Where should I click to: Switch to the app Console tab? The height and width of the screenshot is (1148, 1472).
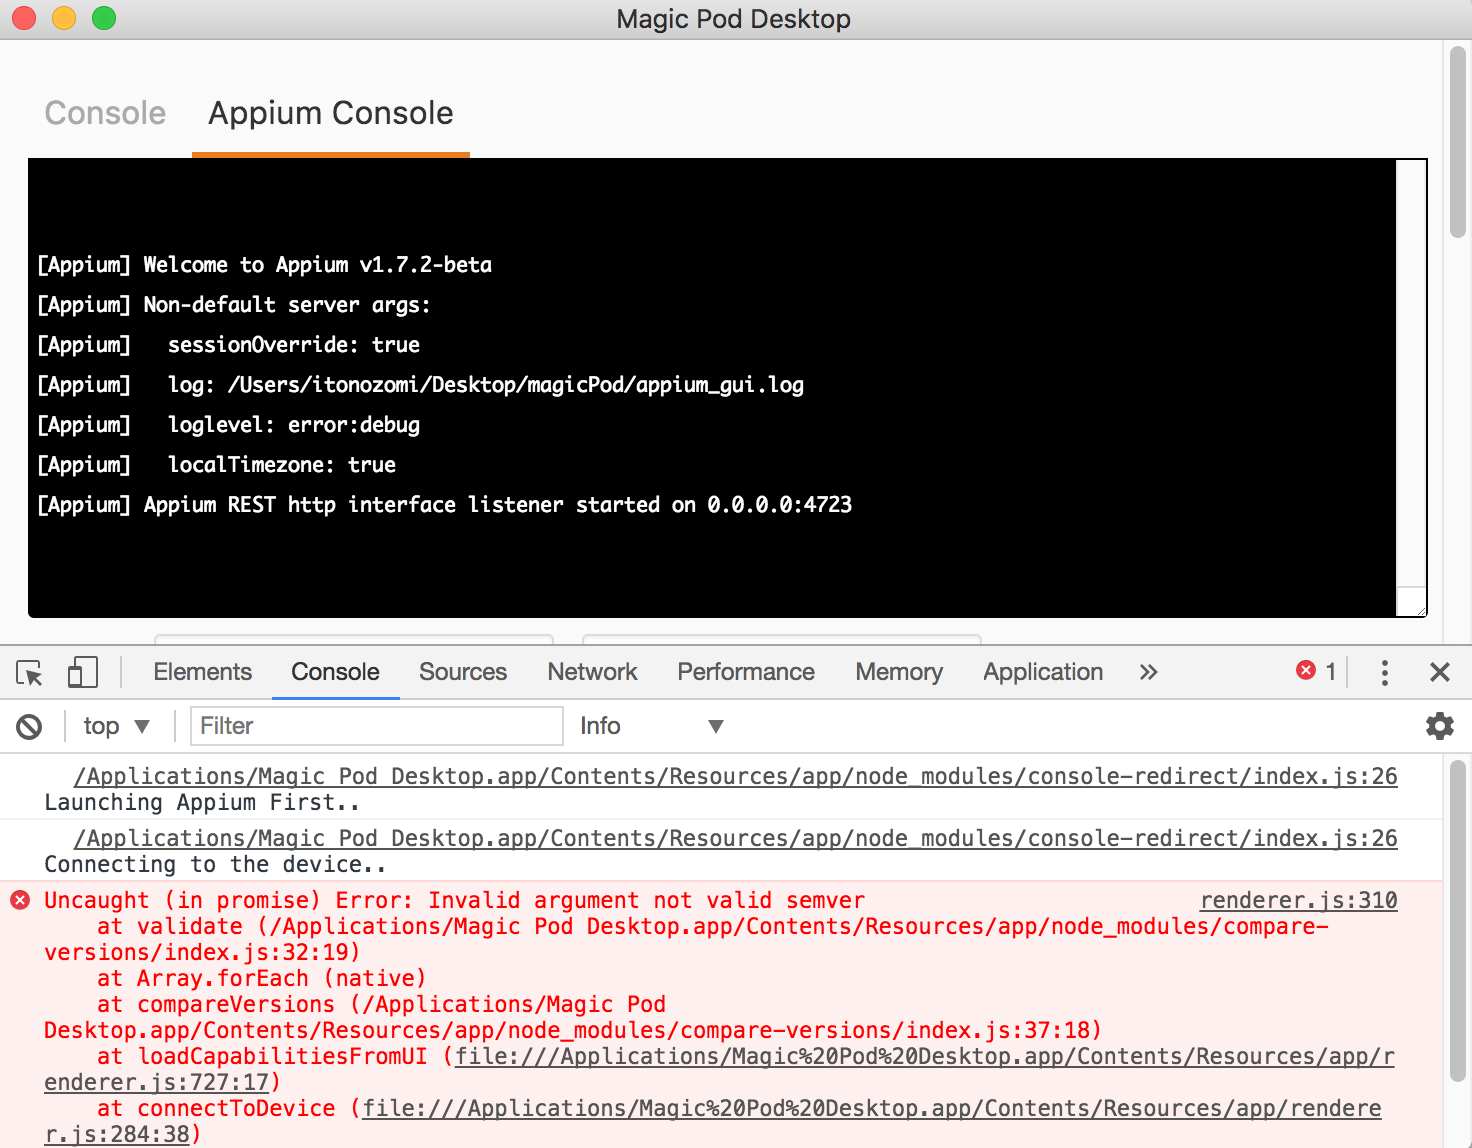pyautogui.click(x=105, y=113)
